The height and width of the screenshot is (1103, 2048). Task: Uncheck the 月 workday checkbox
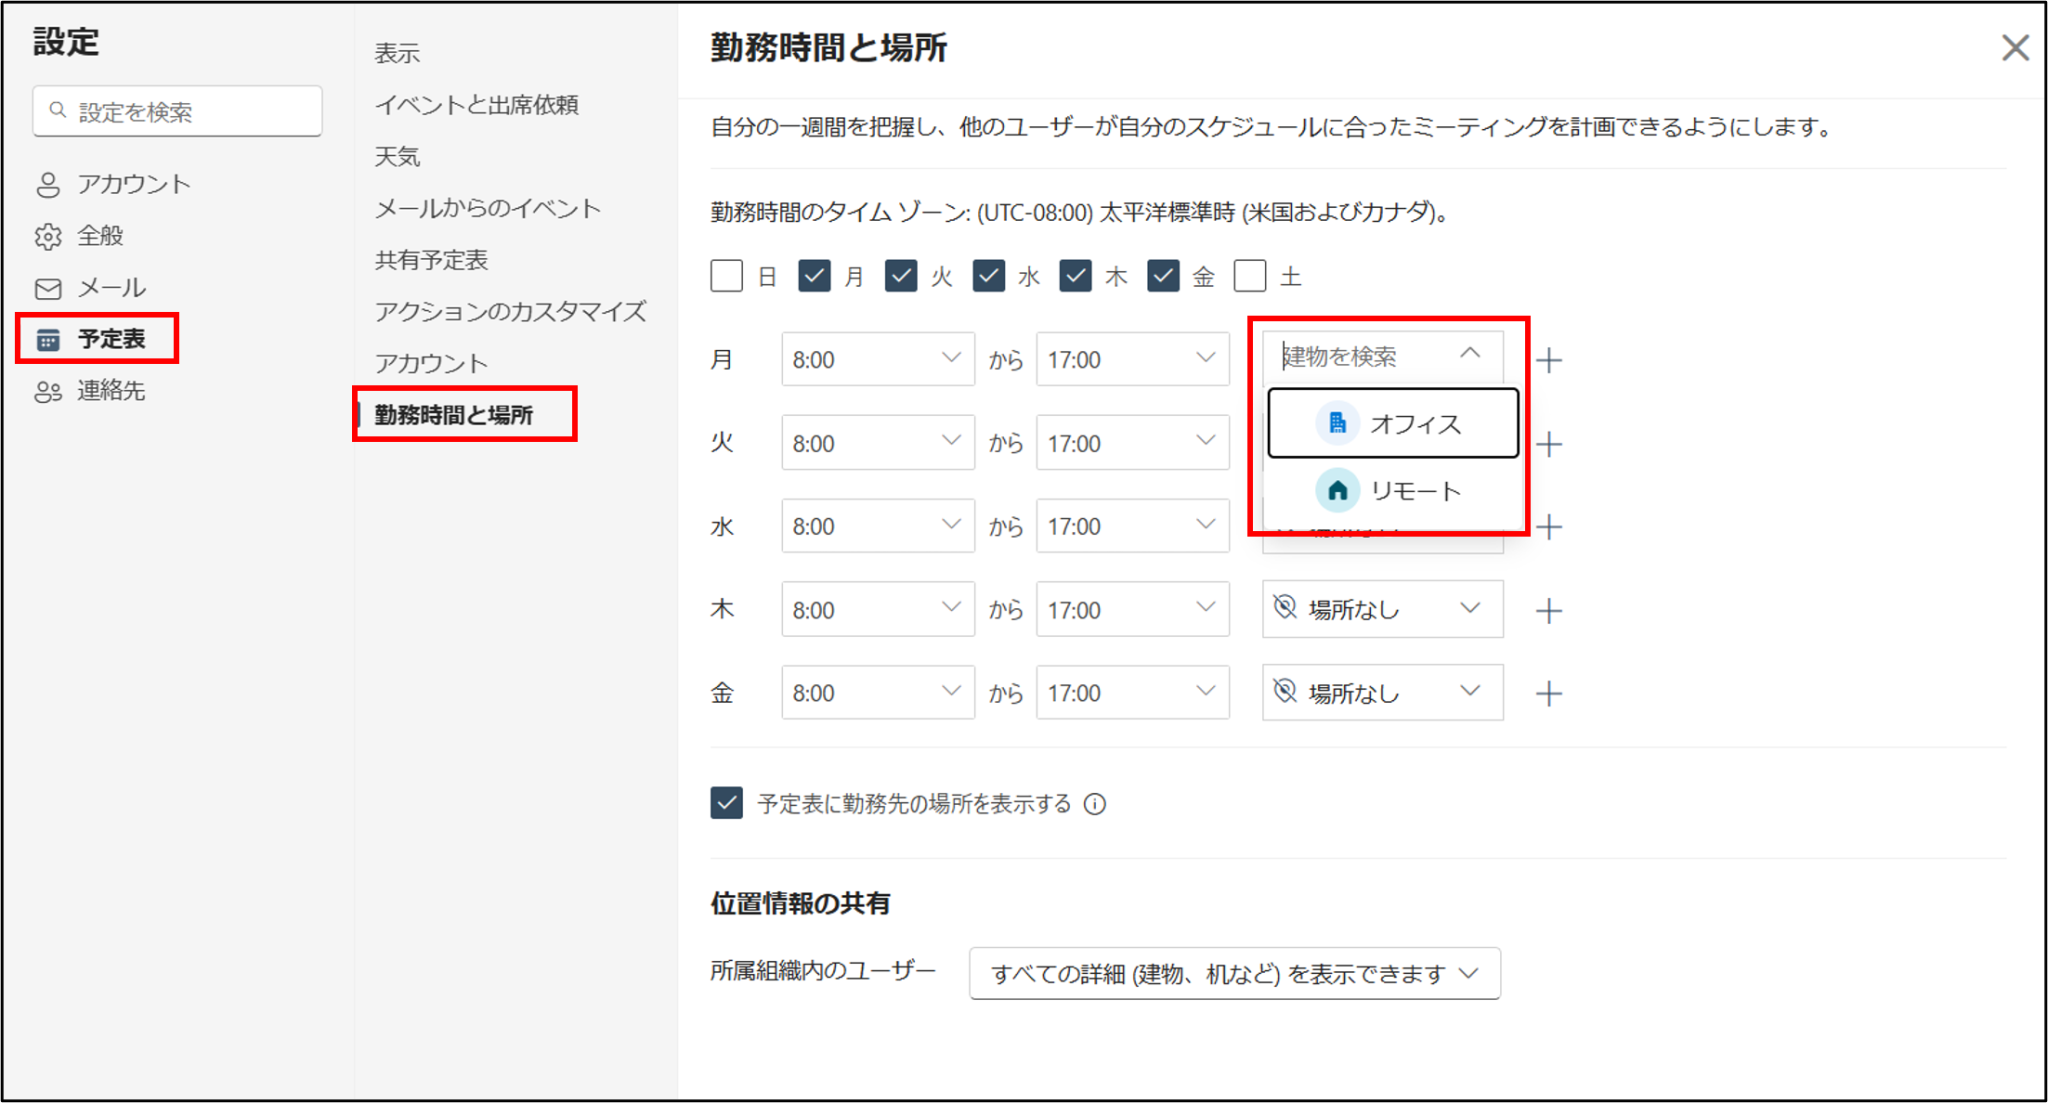814,275
